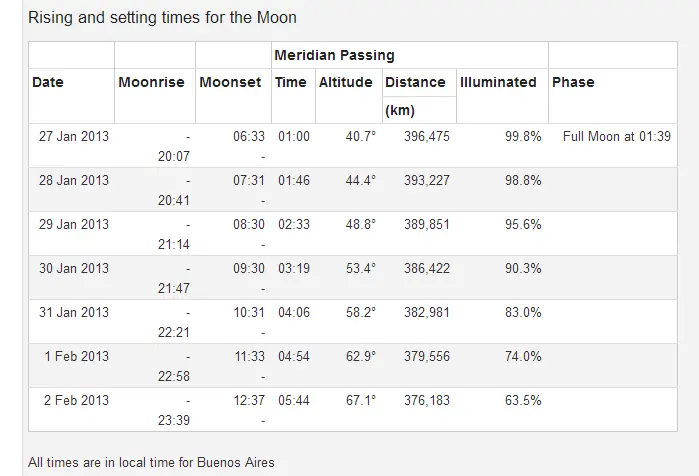Viewport: 699px width, 476px height.
Task: Click moonrise time 21:14
Action: pyautogui.click(x=174, y=244)
